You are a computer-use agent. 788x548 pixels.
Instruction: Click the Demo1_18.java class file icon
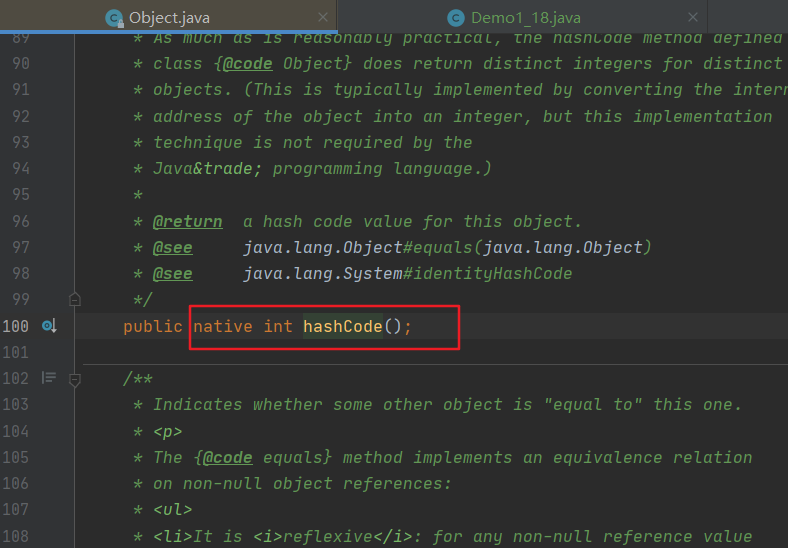click(456, 17)
